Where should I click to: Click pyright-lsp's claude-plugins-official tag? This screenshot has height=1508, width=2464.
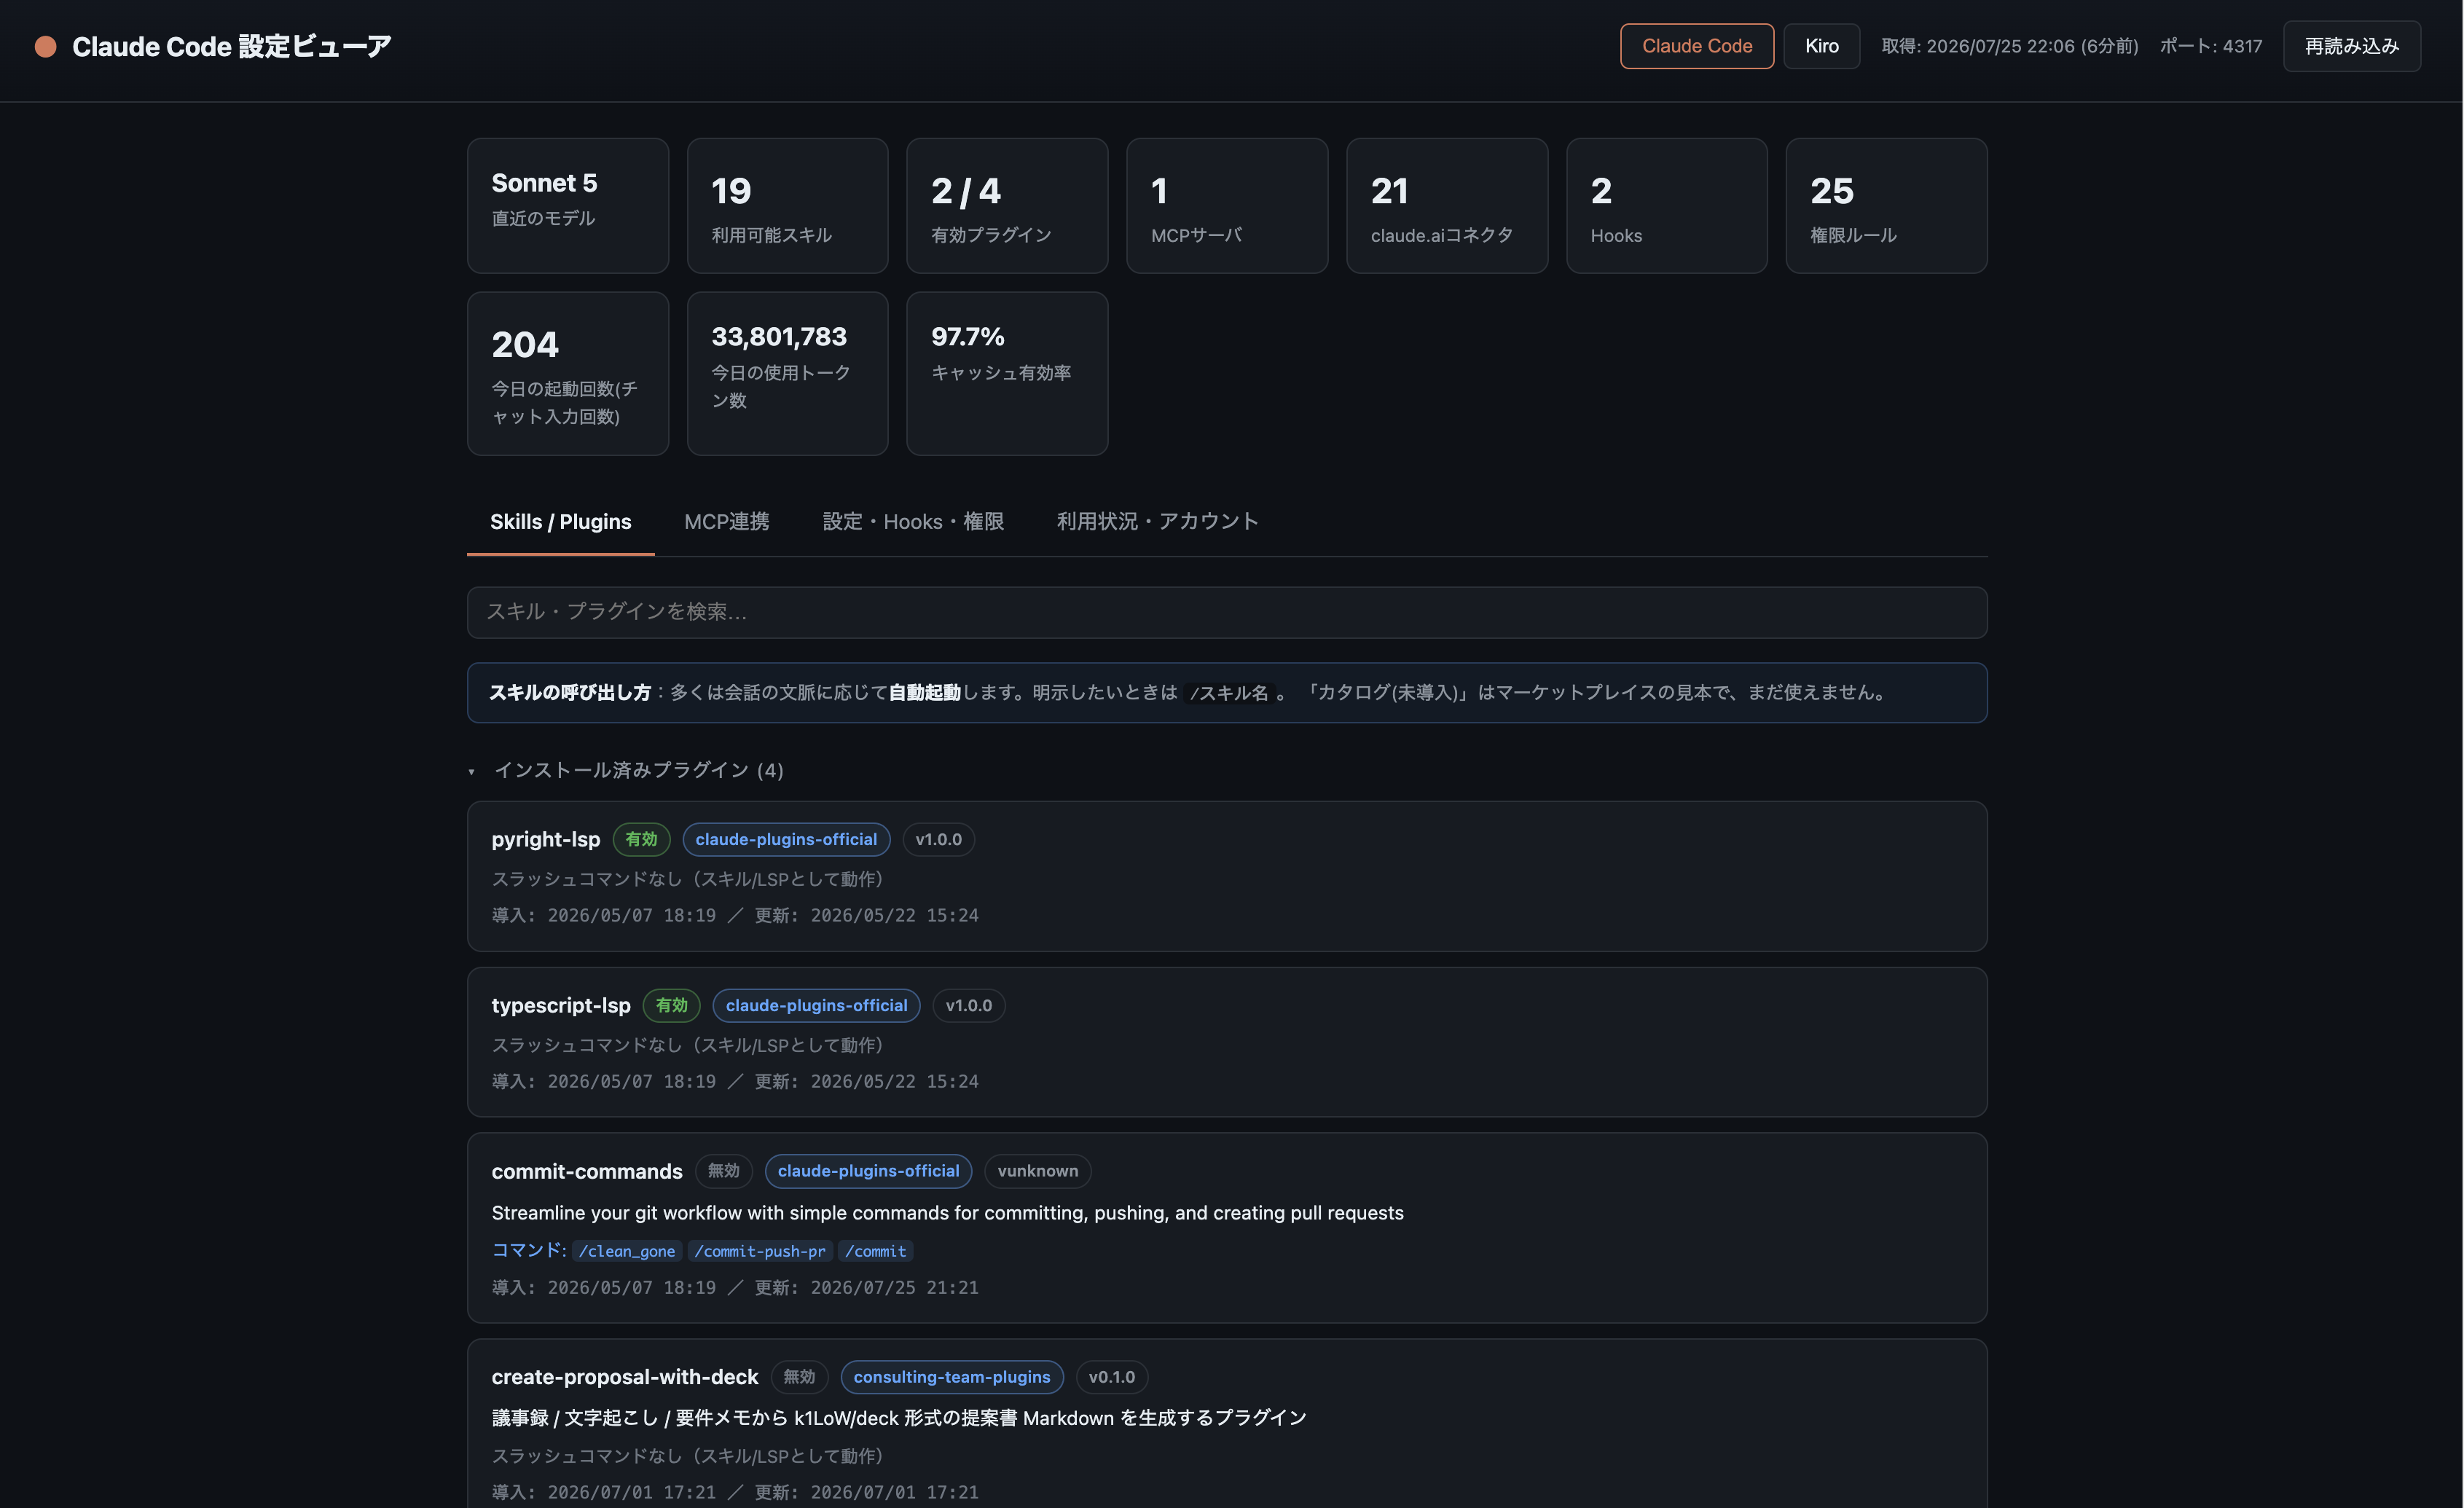coord(786,839)
